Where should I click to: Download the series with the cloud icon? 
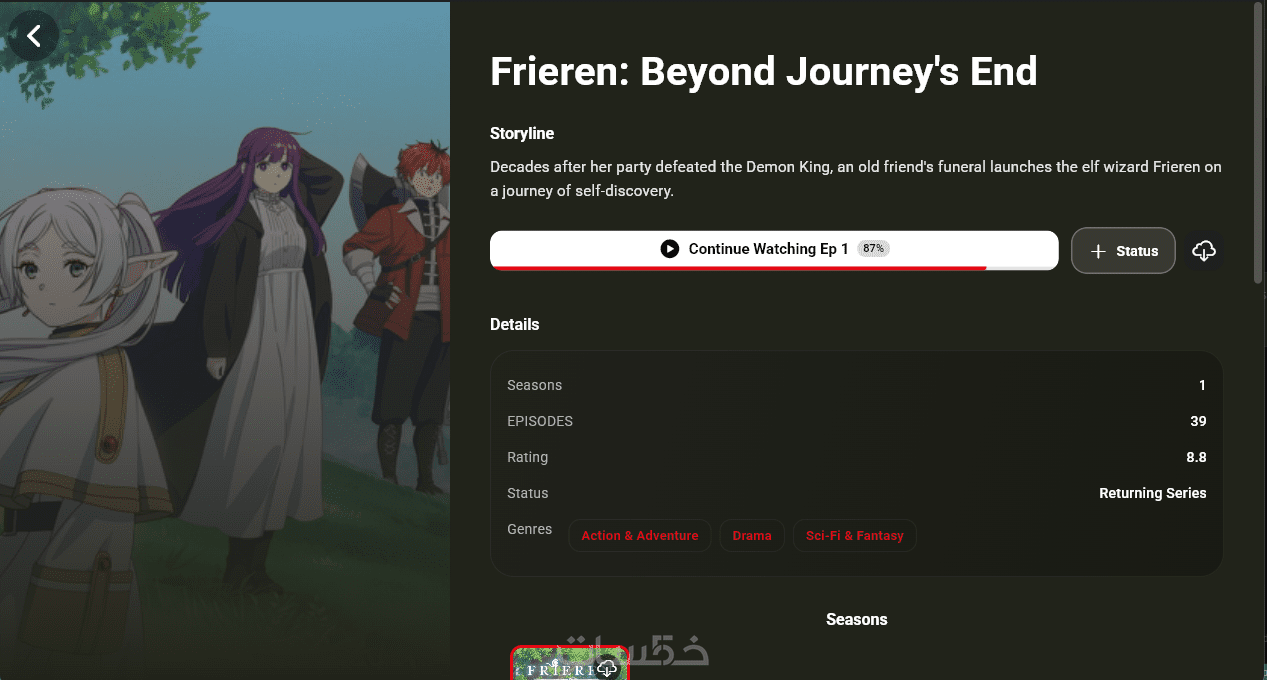click(1204, 251)
